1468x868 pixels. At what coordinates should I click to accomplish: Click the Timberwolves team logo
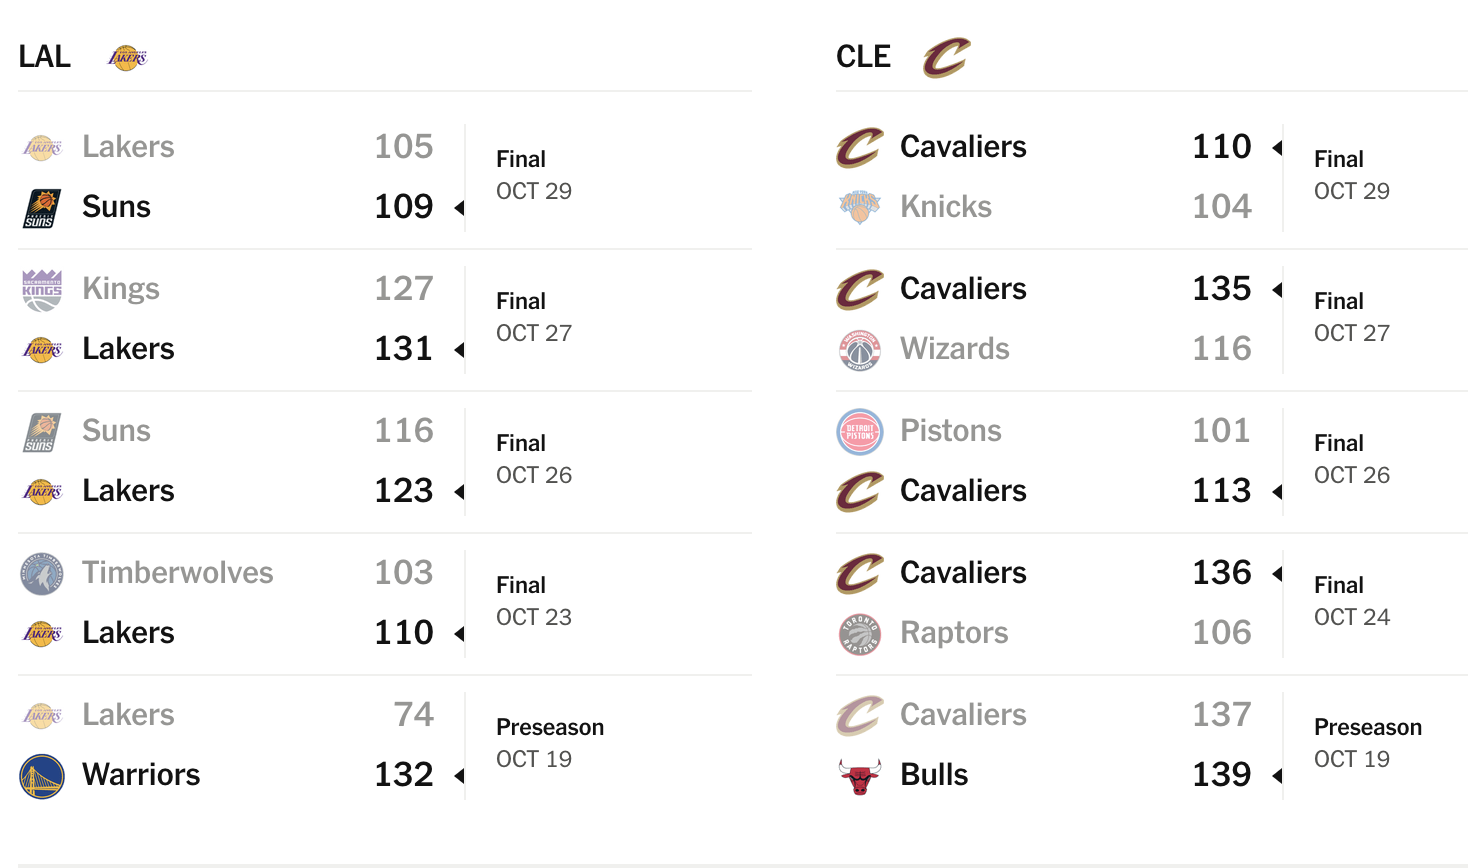click(42, 574)
